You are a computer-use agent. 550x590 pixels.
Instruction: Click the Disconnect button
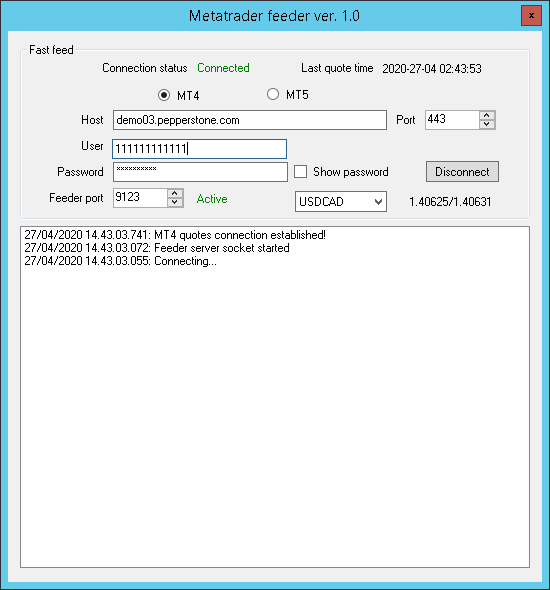(462, 172)
